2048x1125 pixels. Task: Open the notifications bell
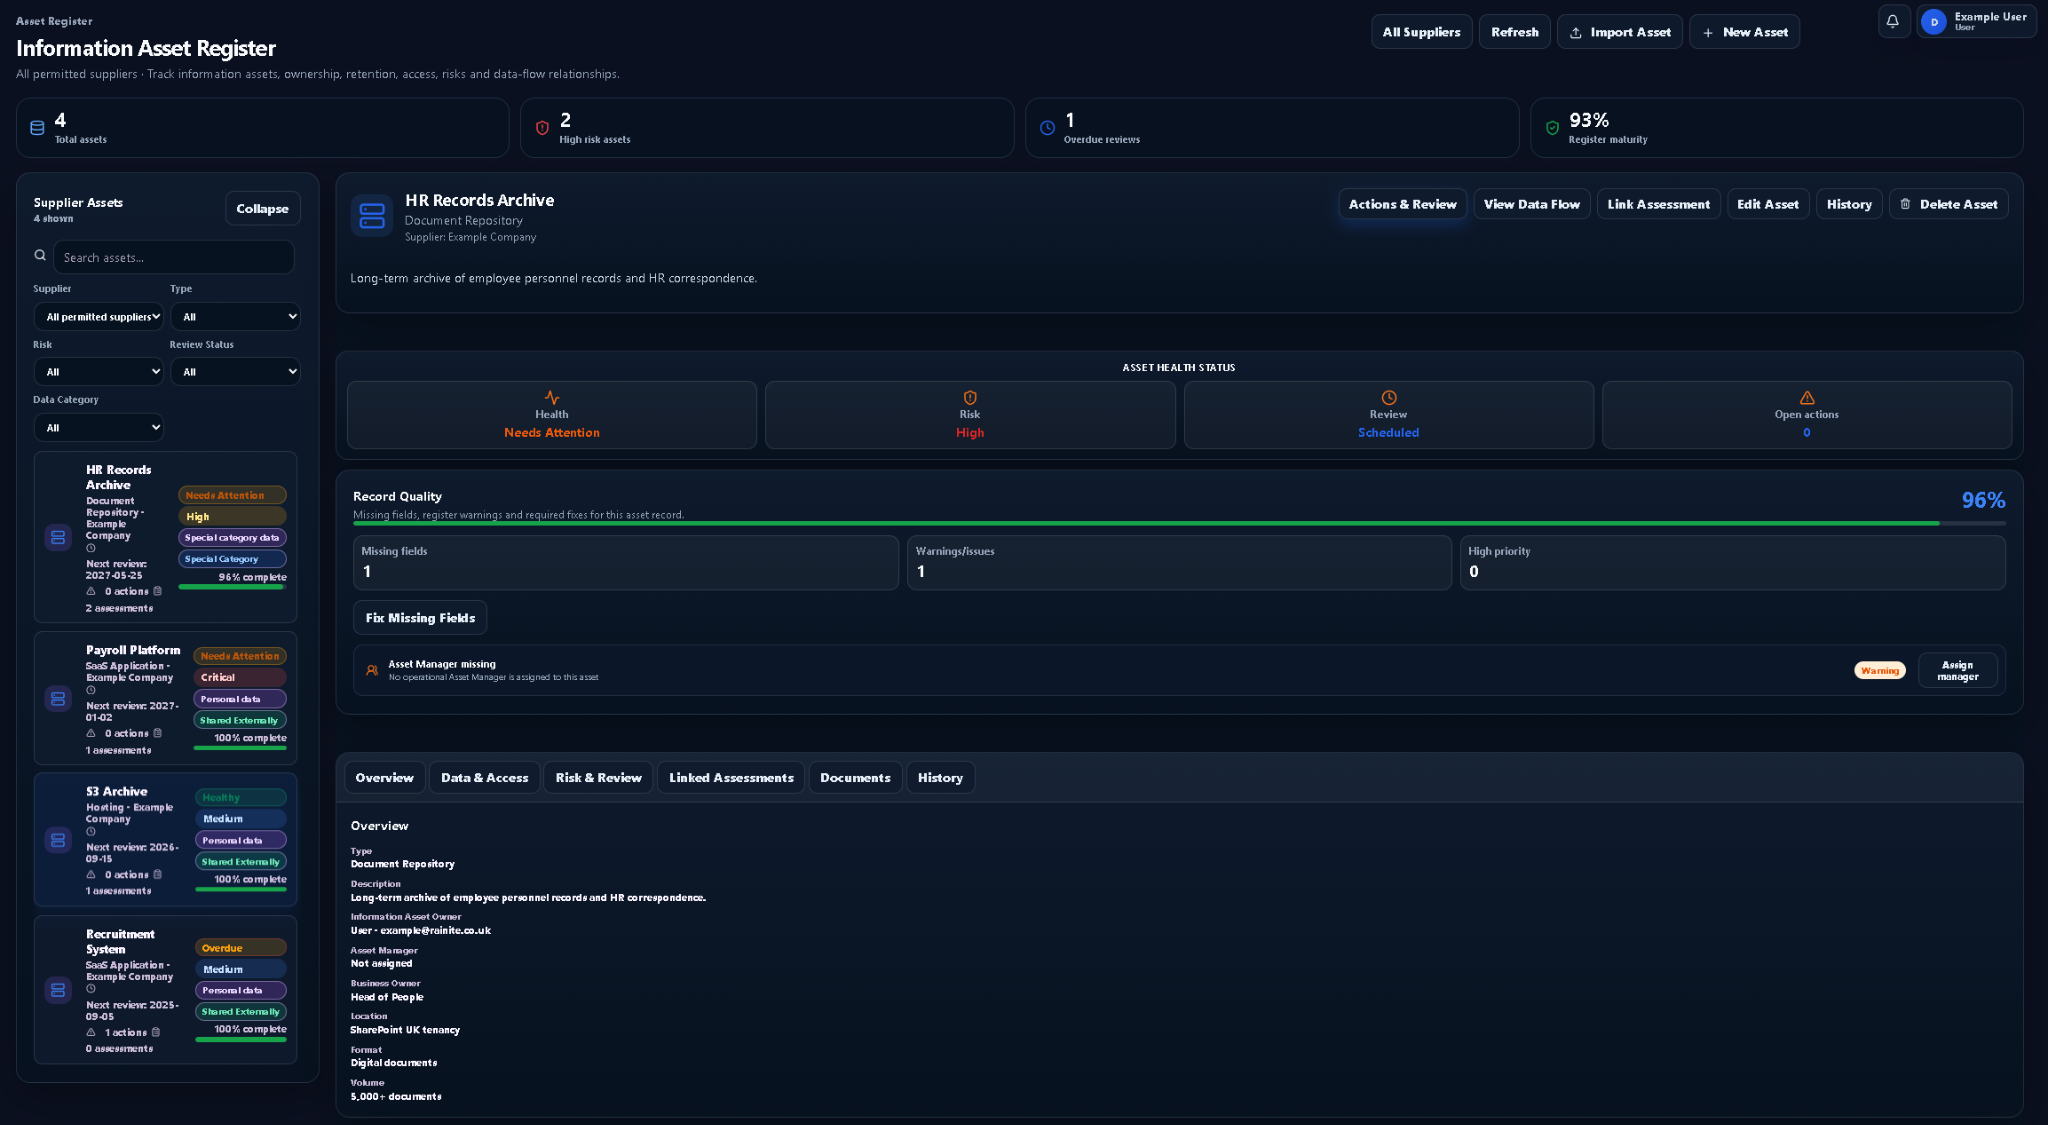[1892, 21]
